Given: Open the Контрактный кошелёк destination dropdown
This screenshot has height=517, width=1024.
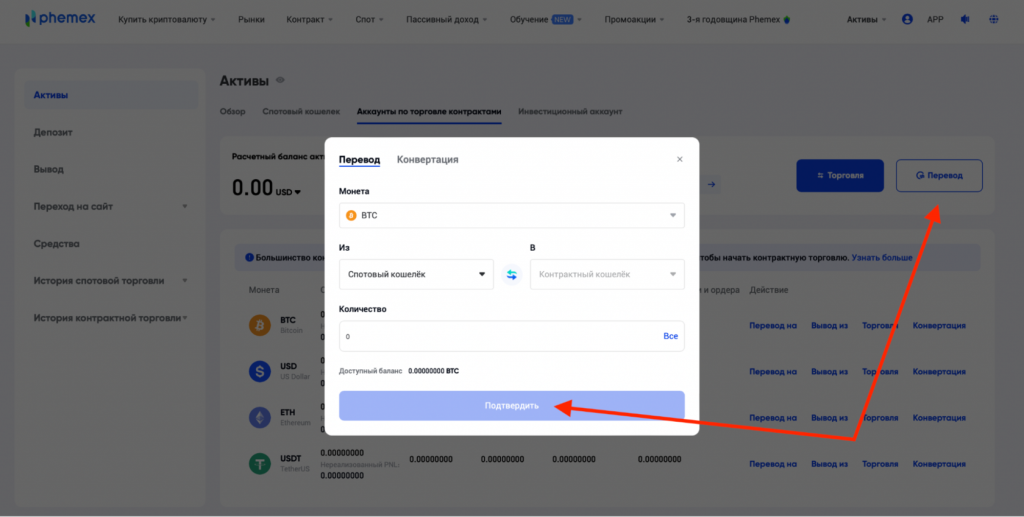Looking at the screenshot, I should [606, 274].
